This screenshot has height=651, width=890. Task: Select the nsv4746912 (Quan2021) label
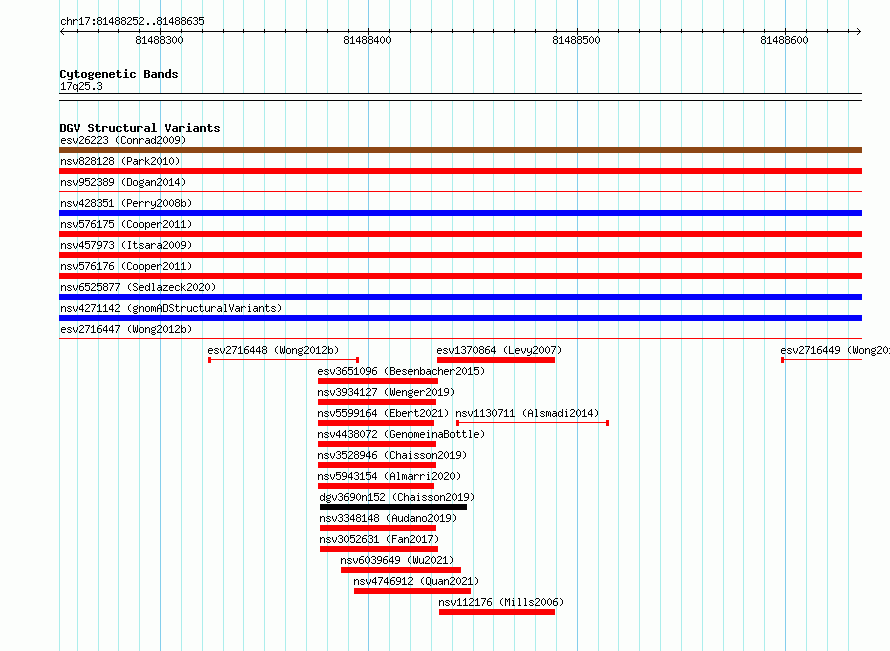(416, 581)
